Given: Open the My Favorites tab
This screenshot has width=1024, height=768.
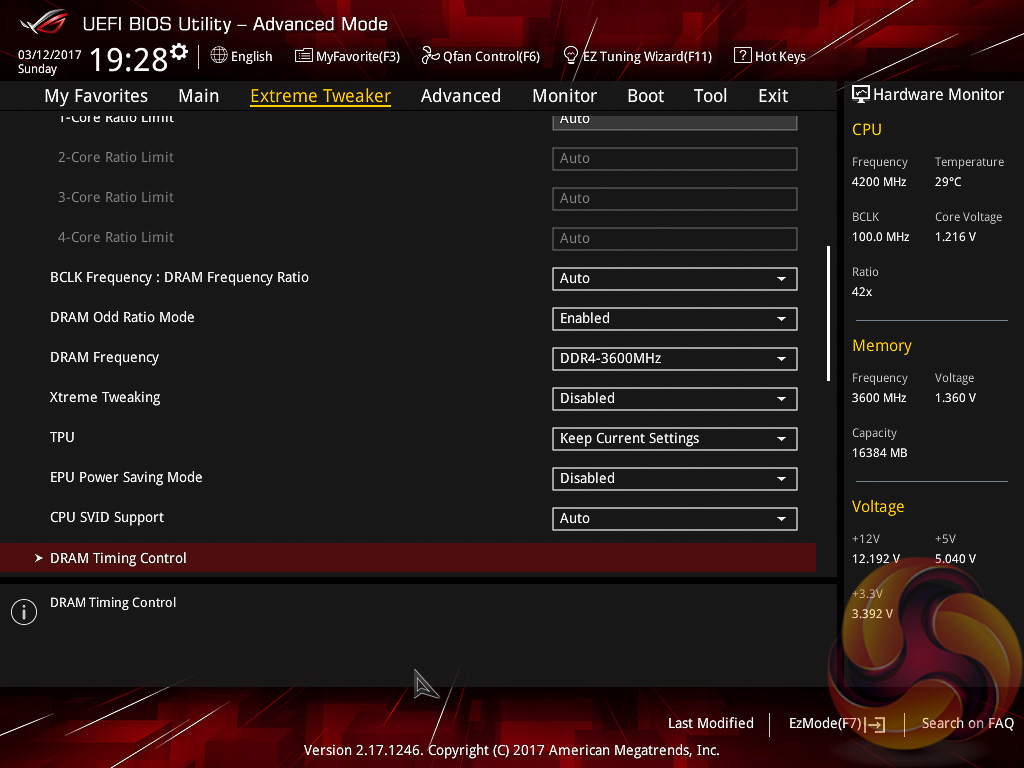Looking at the screenshot, I should tap(96, 95).
